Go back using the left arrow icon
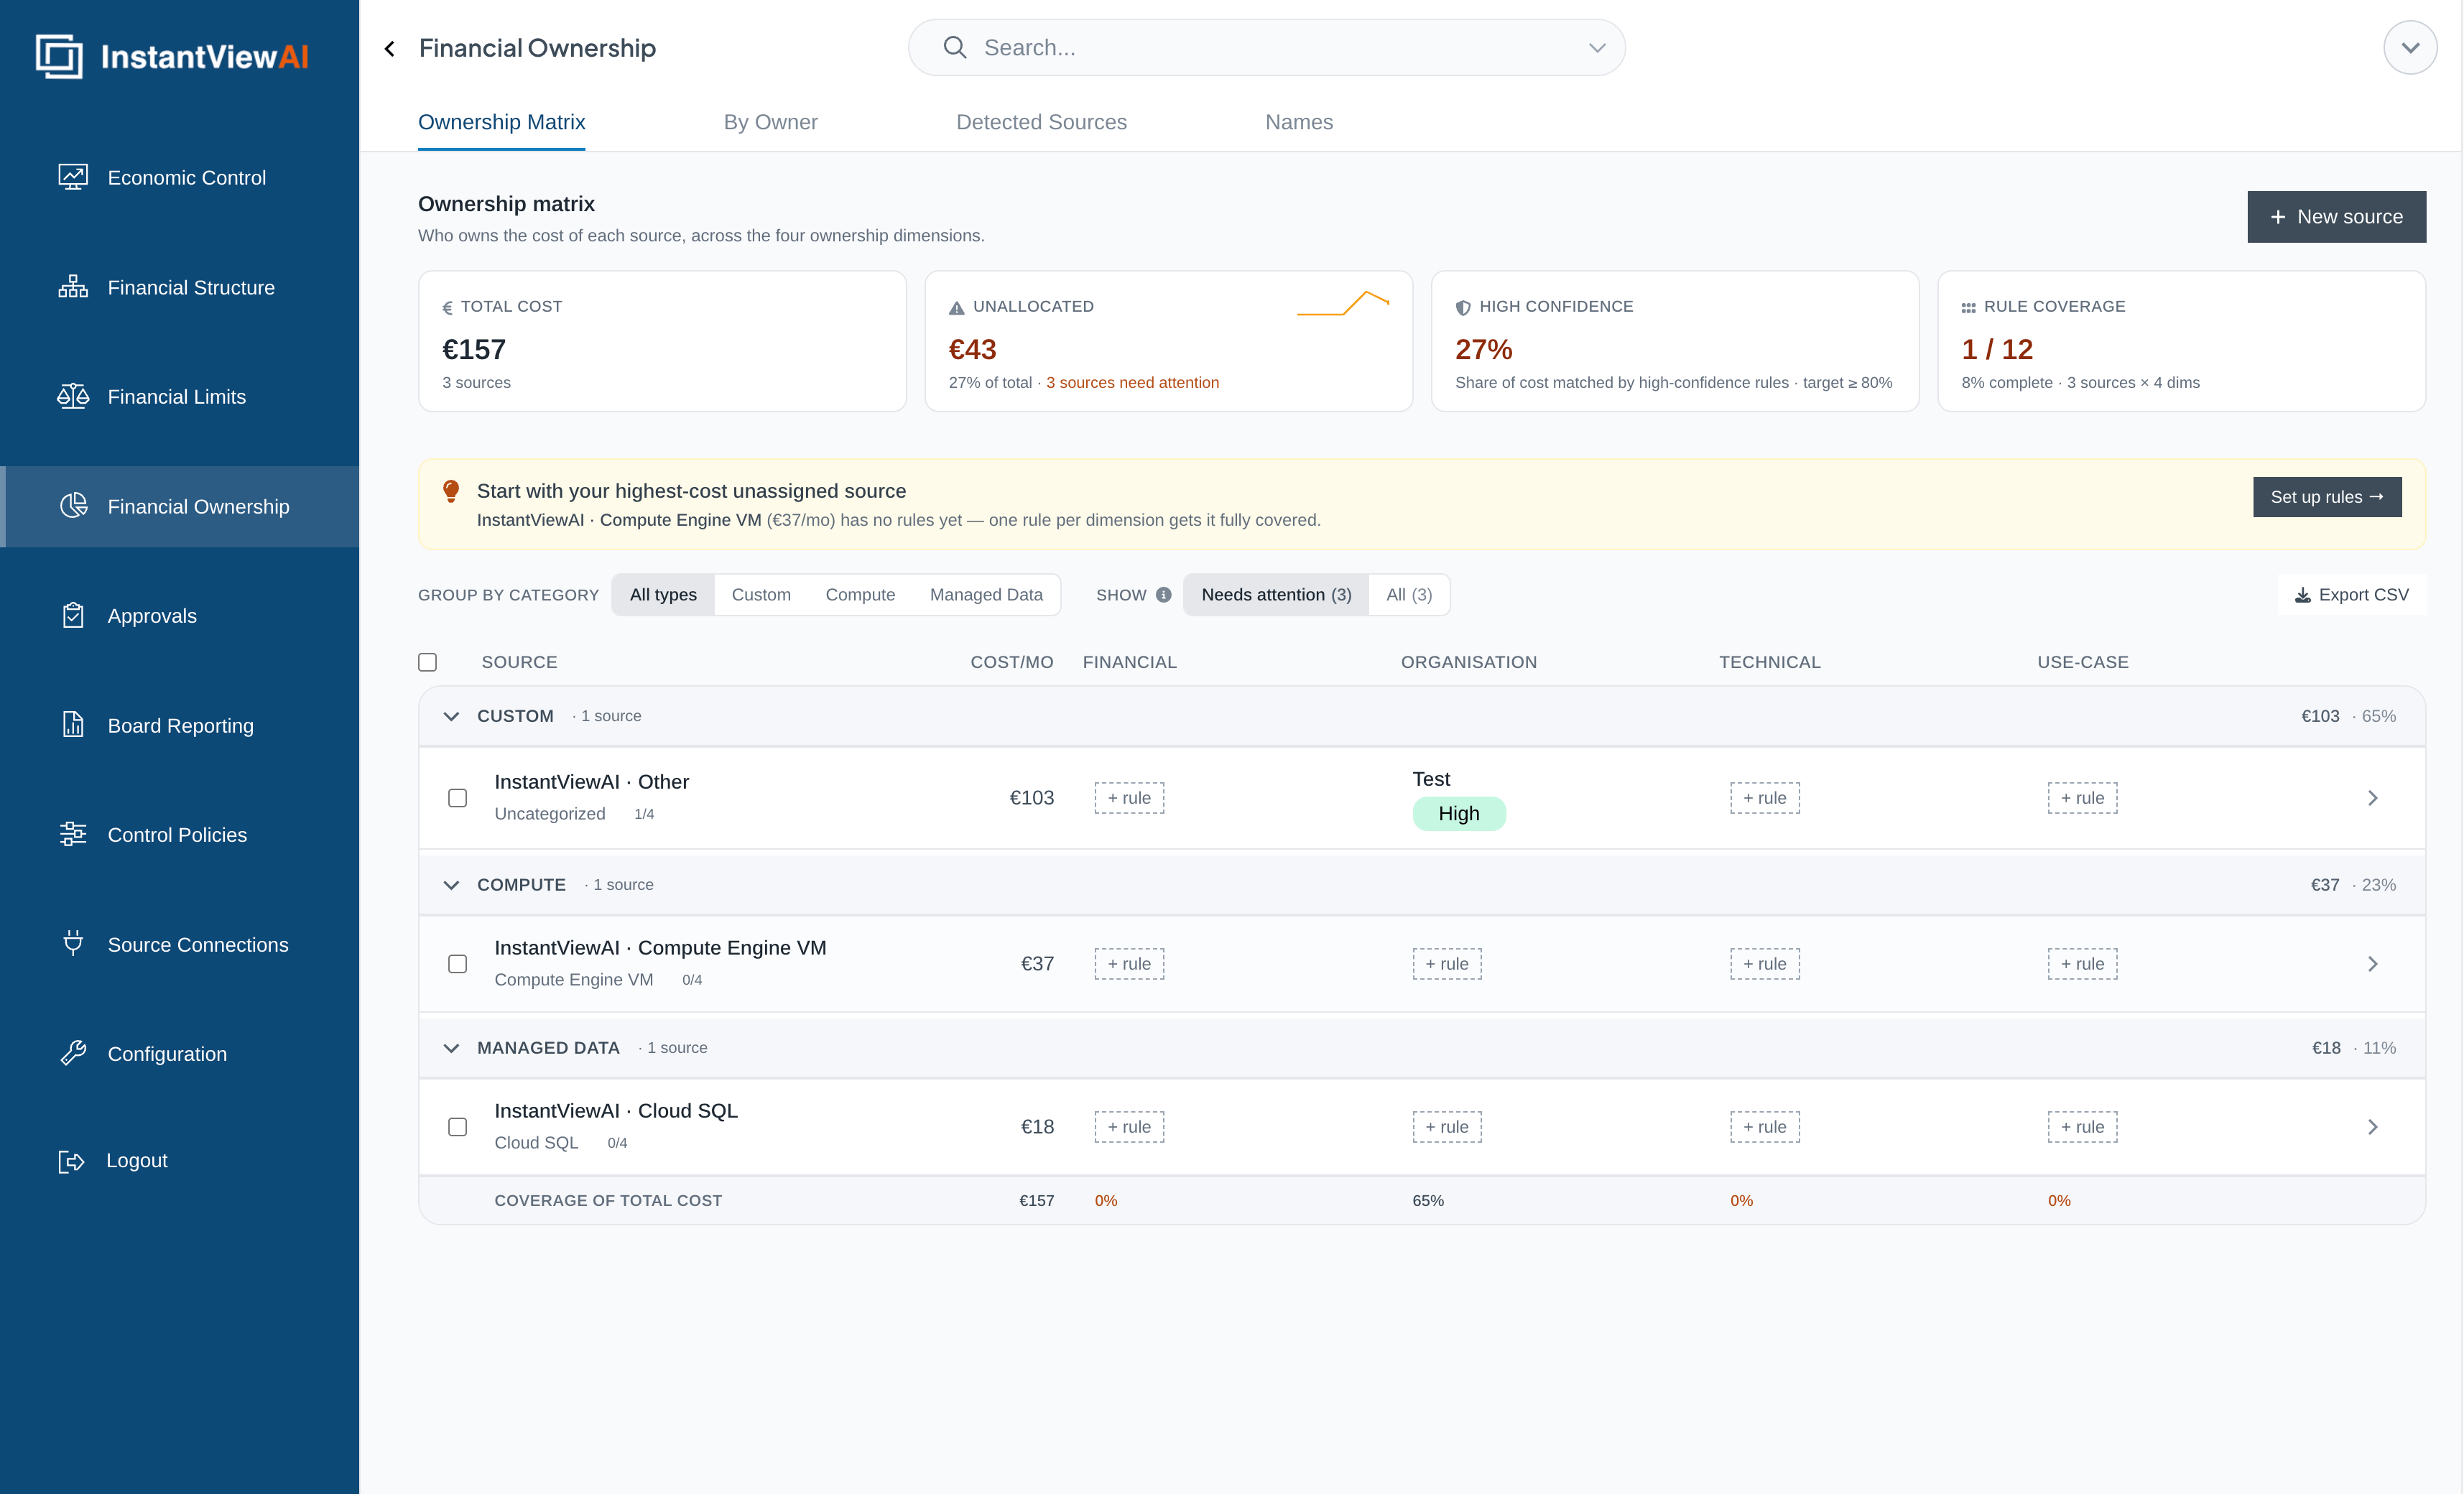The width and height of the screenshot is (2464, 1494). (390, 48)
